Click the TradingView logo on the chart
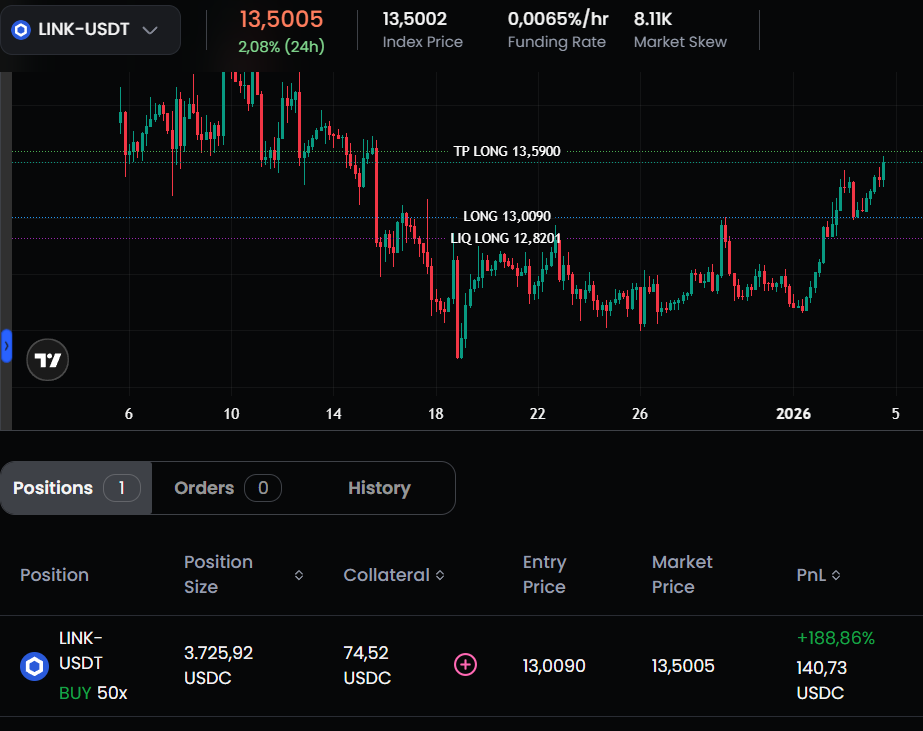This screenshot has height=731, width=923. coord(48,360)
